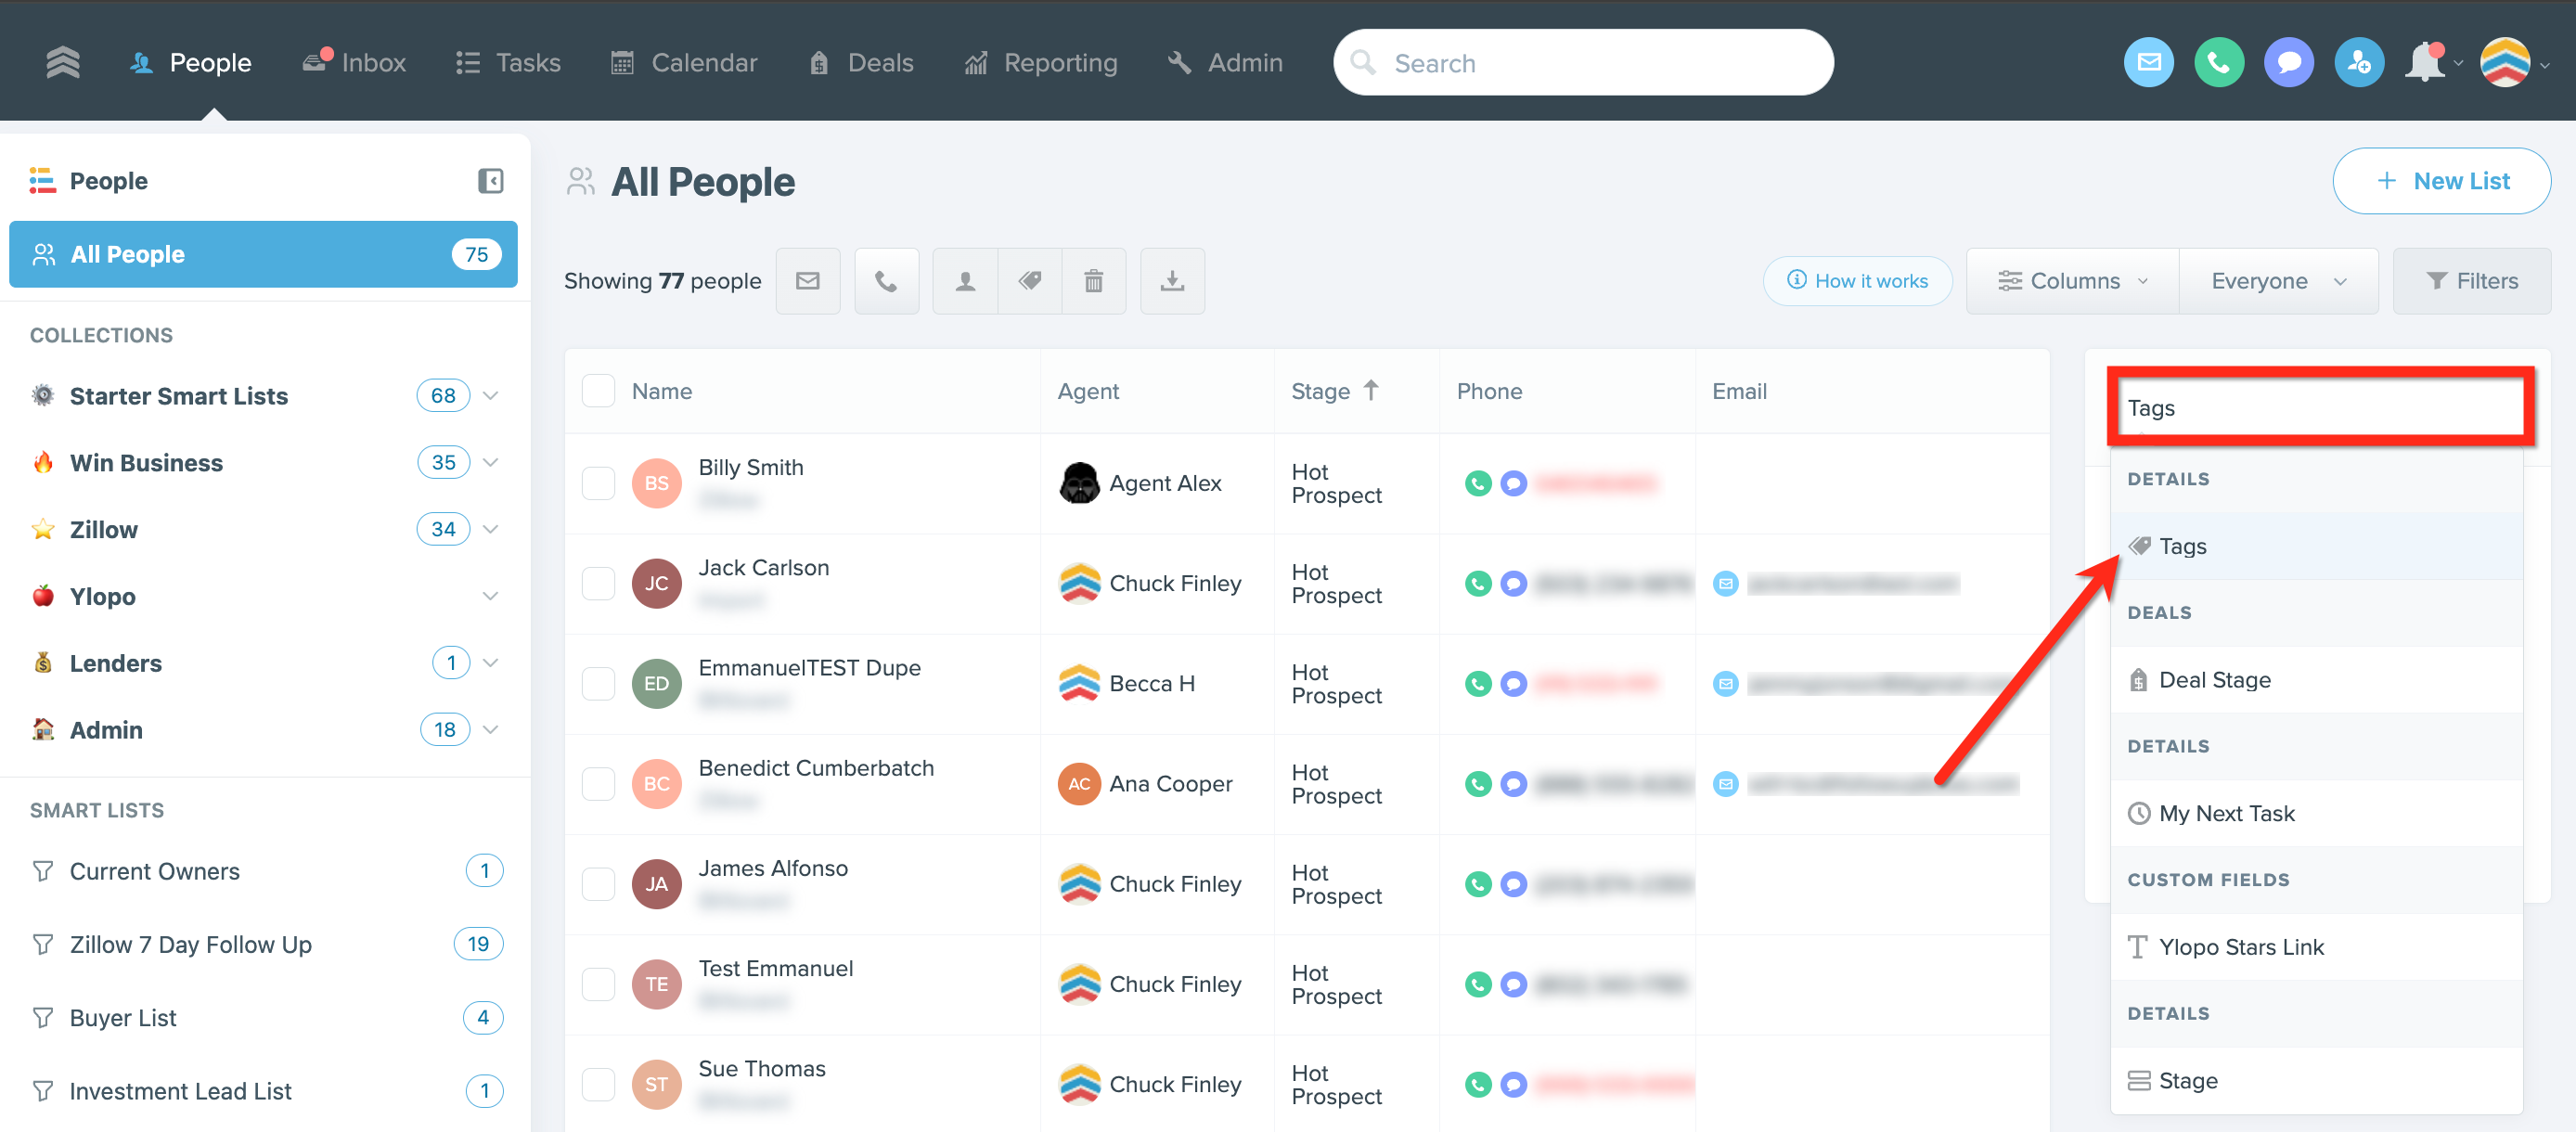Choose My Next Task in column list
Screen dimensions: 2576x1132
pyautogui.click(x=2317, y=813)
